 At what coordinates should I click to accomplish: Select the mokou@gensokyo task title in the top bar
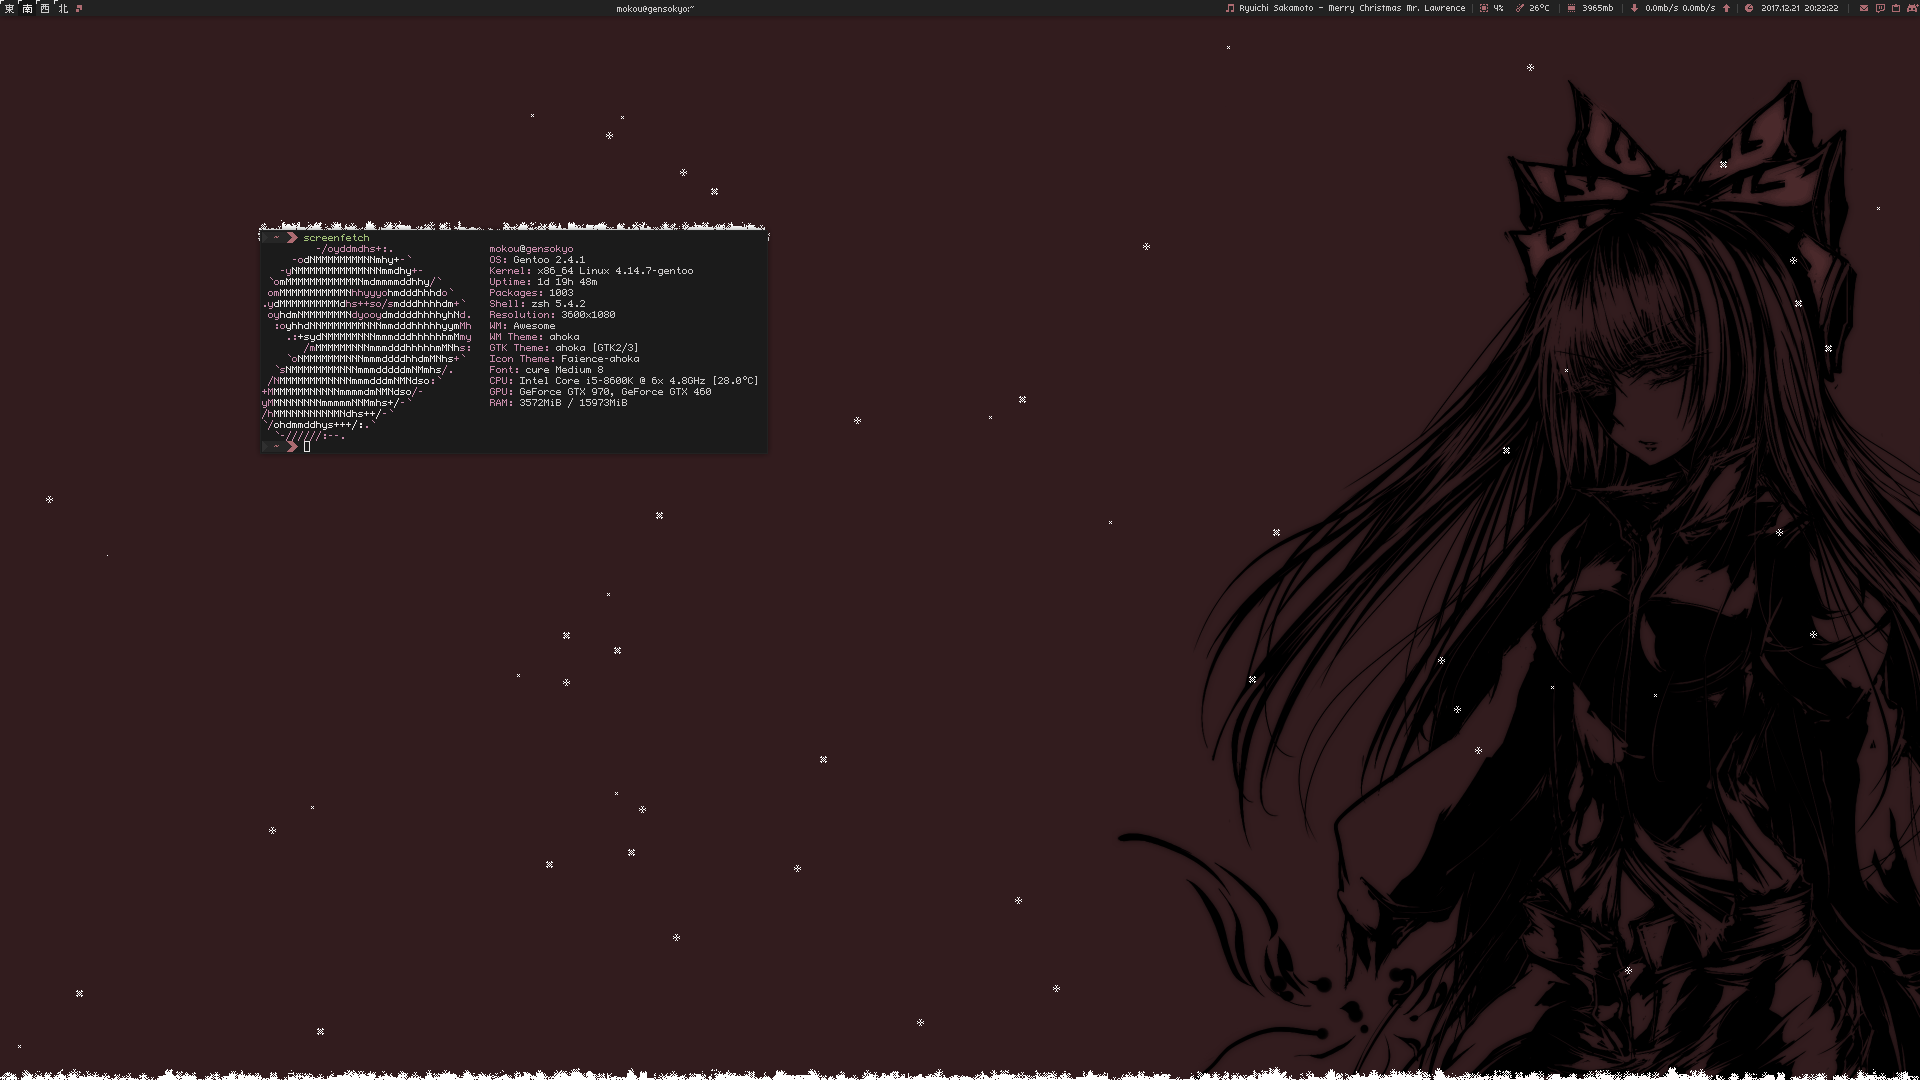point(655,8)
